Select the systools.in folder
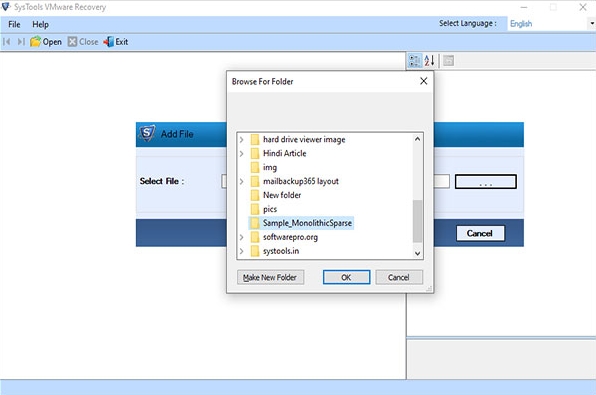 [x=281, y=251]
